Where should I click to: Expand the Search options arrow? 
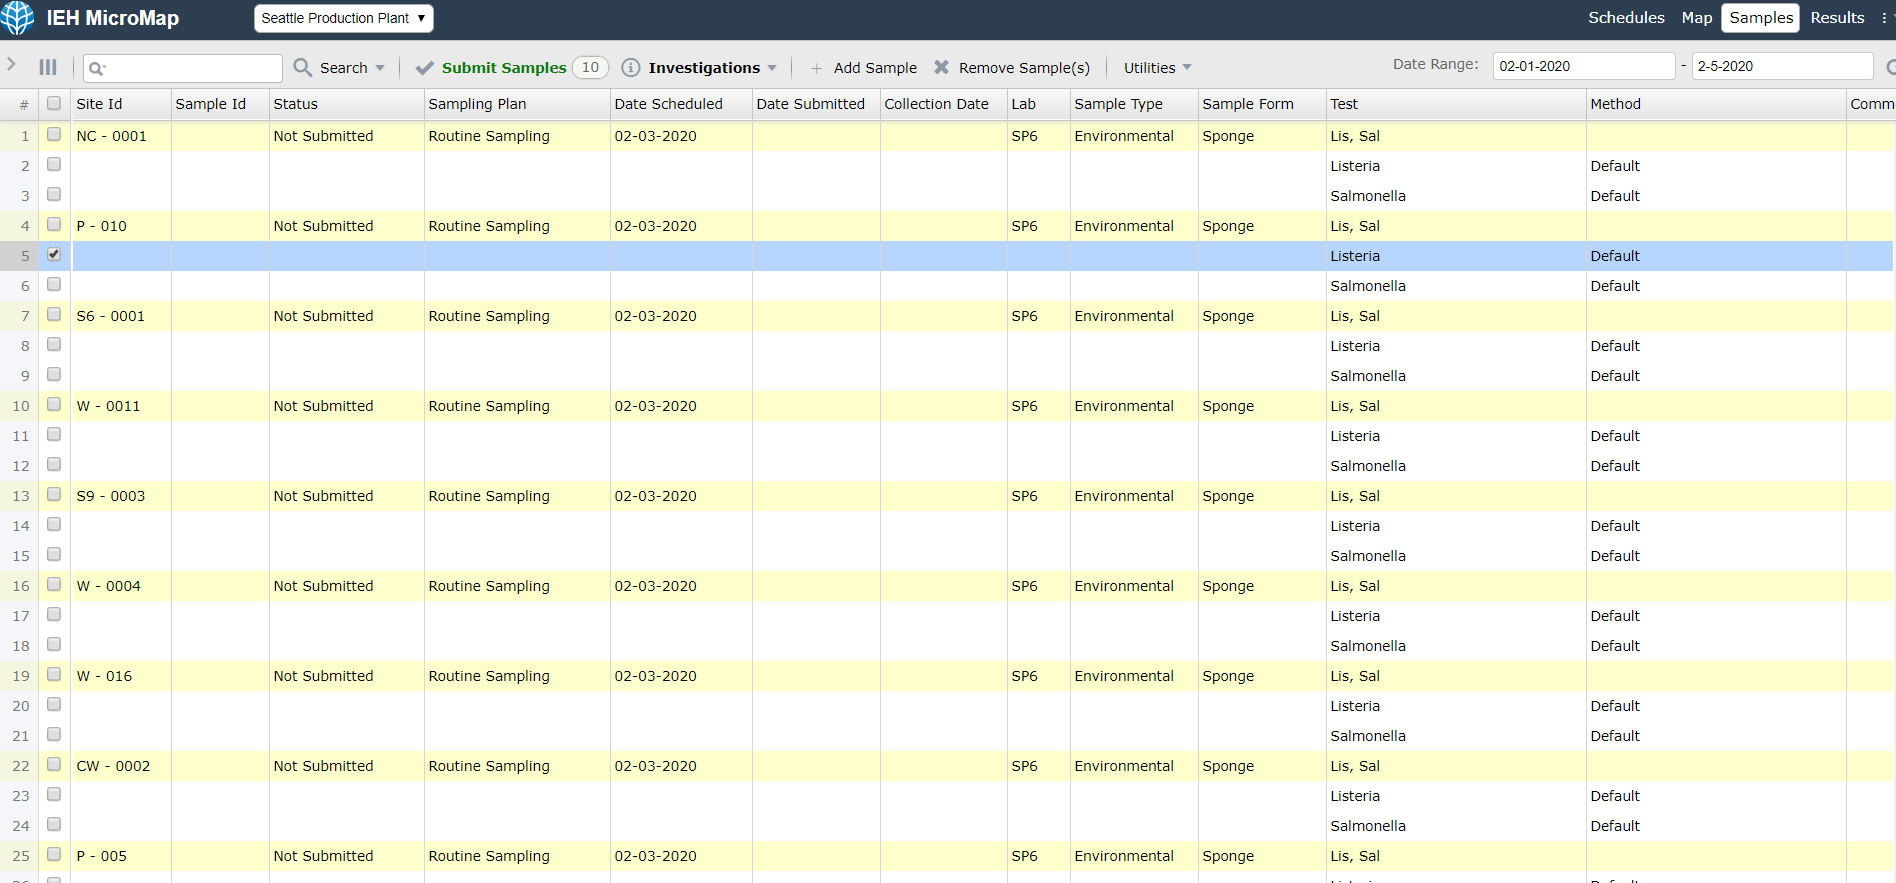coord(380,68)
